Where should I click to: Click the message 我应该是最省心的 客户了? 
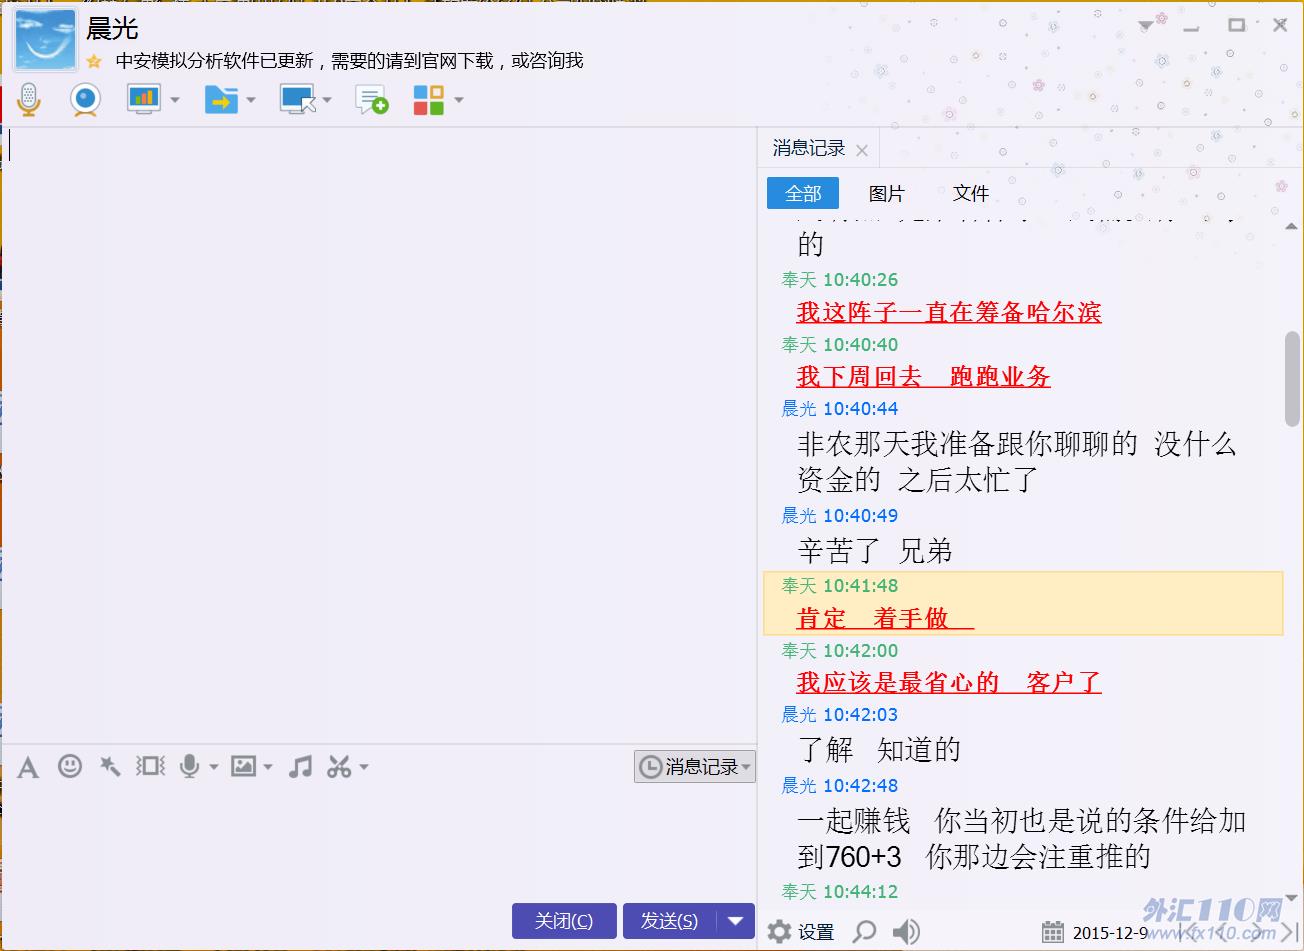click(x=949, y=683)
